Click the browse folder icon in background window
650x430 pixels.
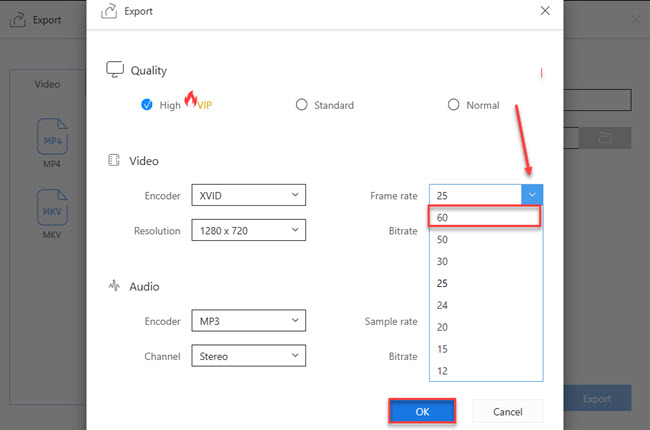coord(605,138)
